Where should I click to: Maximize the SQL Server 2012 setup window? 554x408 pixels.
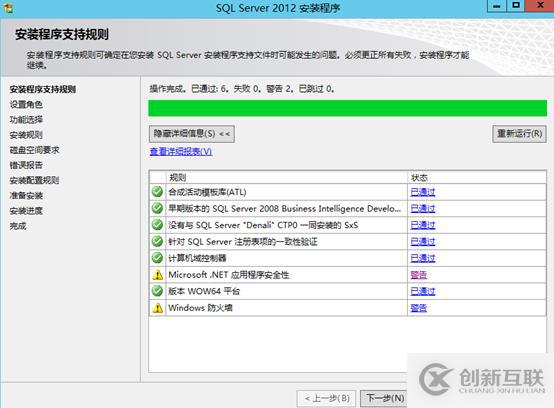(515, 6)
